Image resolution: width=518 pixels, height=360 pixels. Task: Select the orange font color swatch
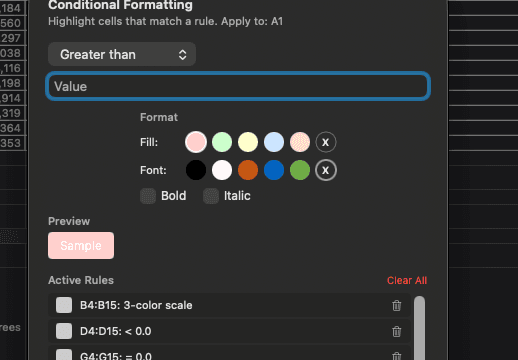pyautogui.click(x=248, y=170)
